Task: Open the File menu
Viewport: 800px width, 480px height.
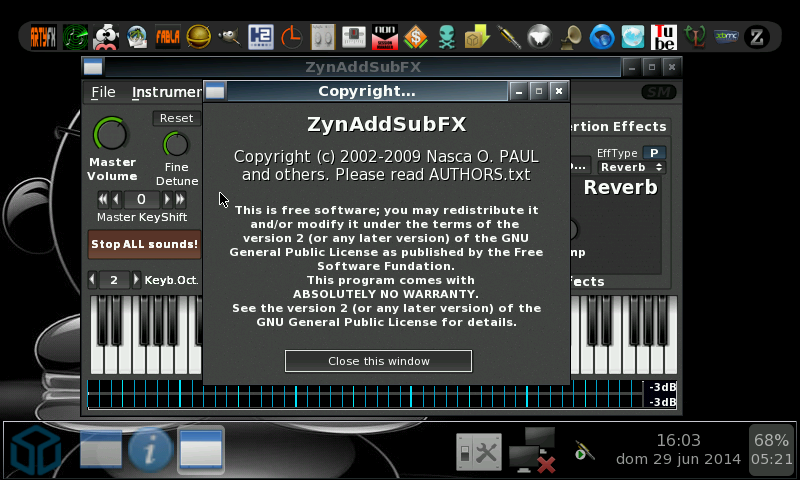Action: [x=103, y=92]
